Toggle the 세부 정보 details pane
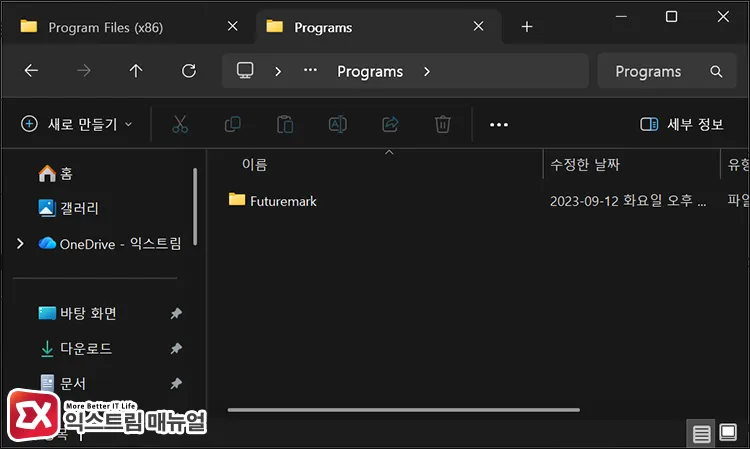750x449 pixels. [x=682, y=124]
